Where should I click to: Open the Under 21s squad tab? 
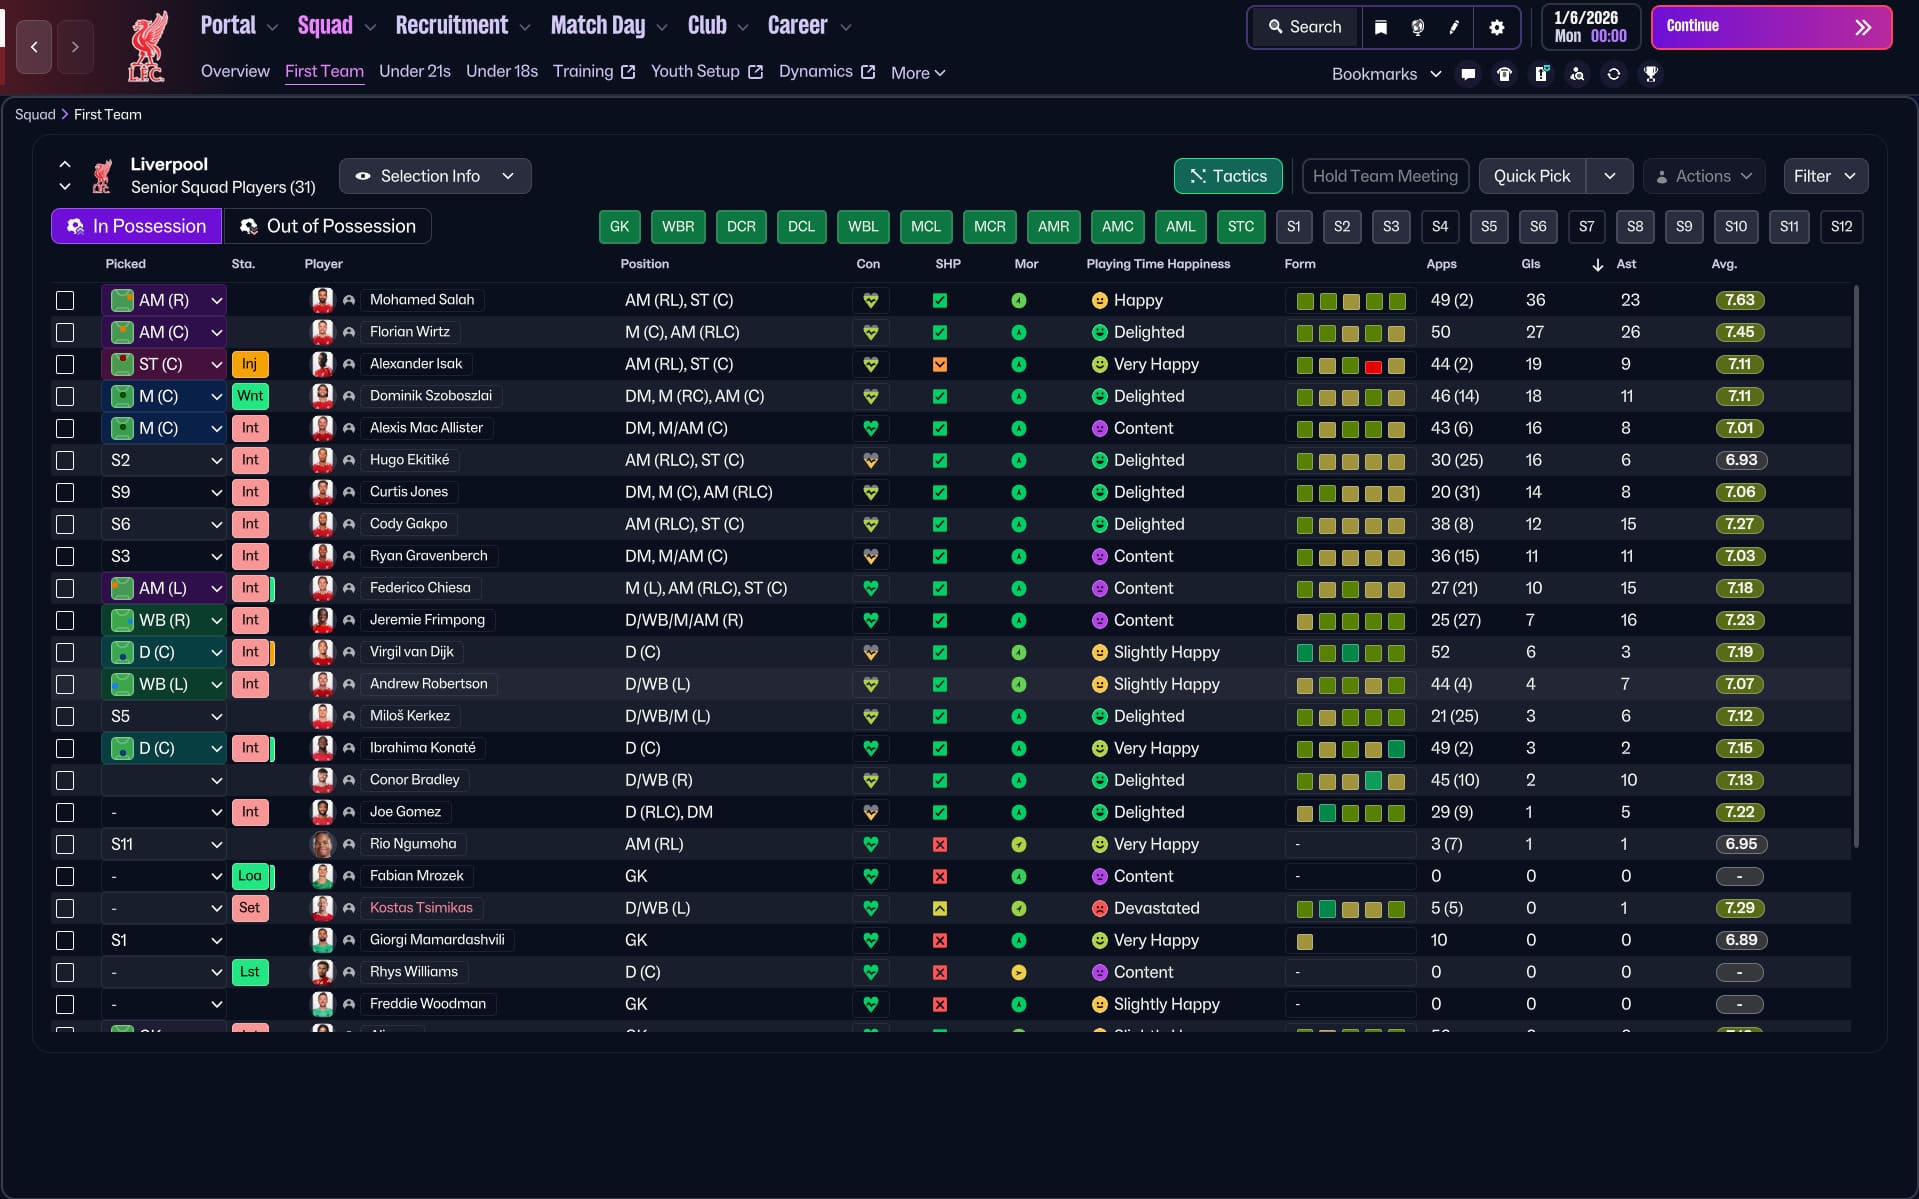[414, 71]
